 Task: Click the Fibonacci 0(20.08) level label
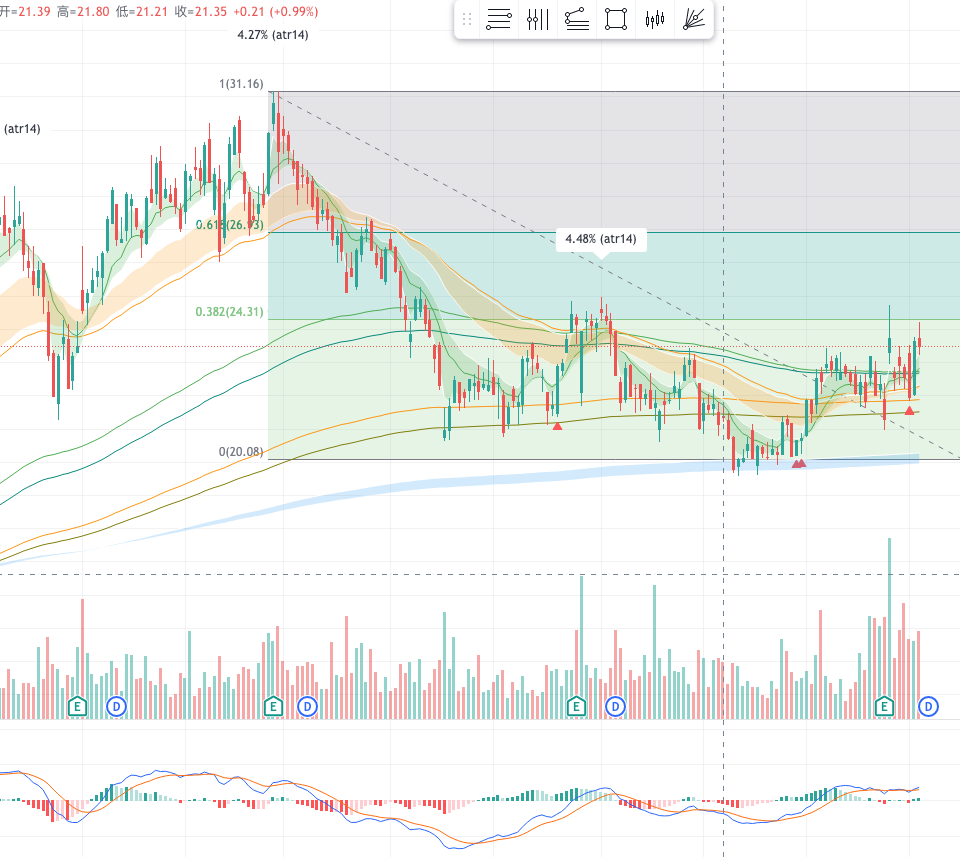[x=240, y=451]
